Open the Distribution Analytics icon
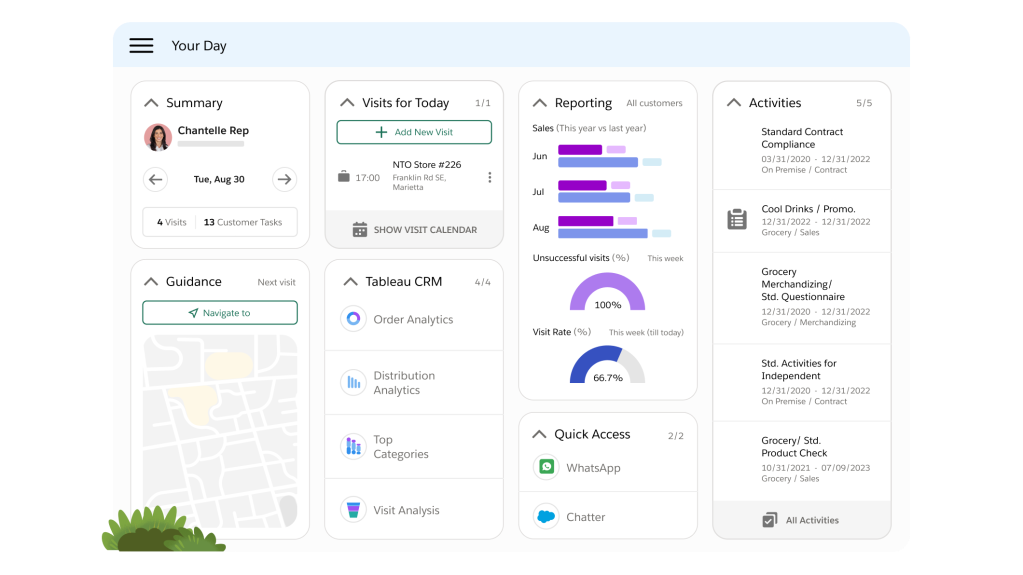The height and width of the screenshot is (575, 1023). pyautogui.click(x=353, y=382)
